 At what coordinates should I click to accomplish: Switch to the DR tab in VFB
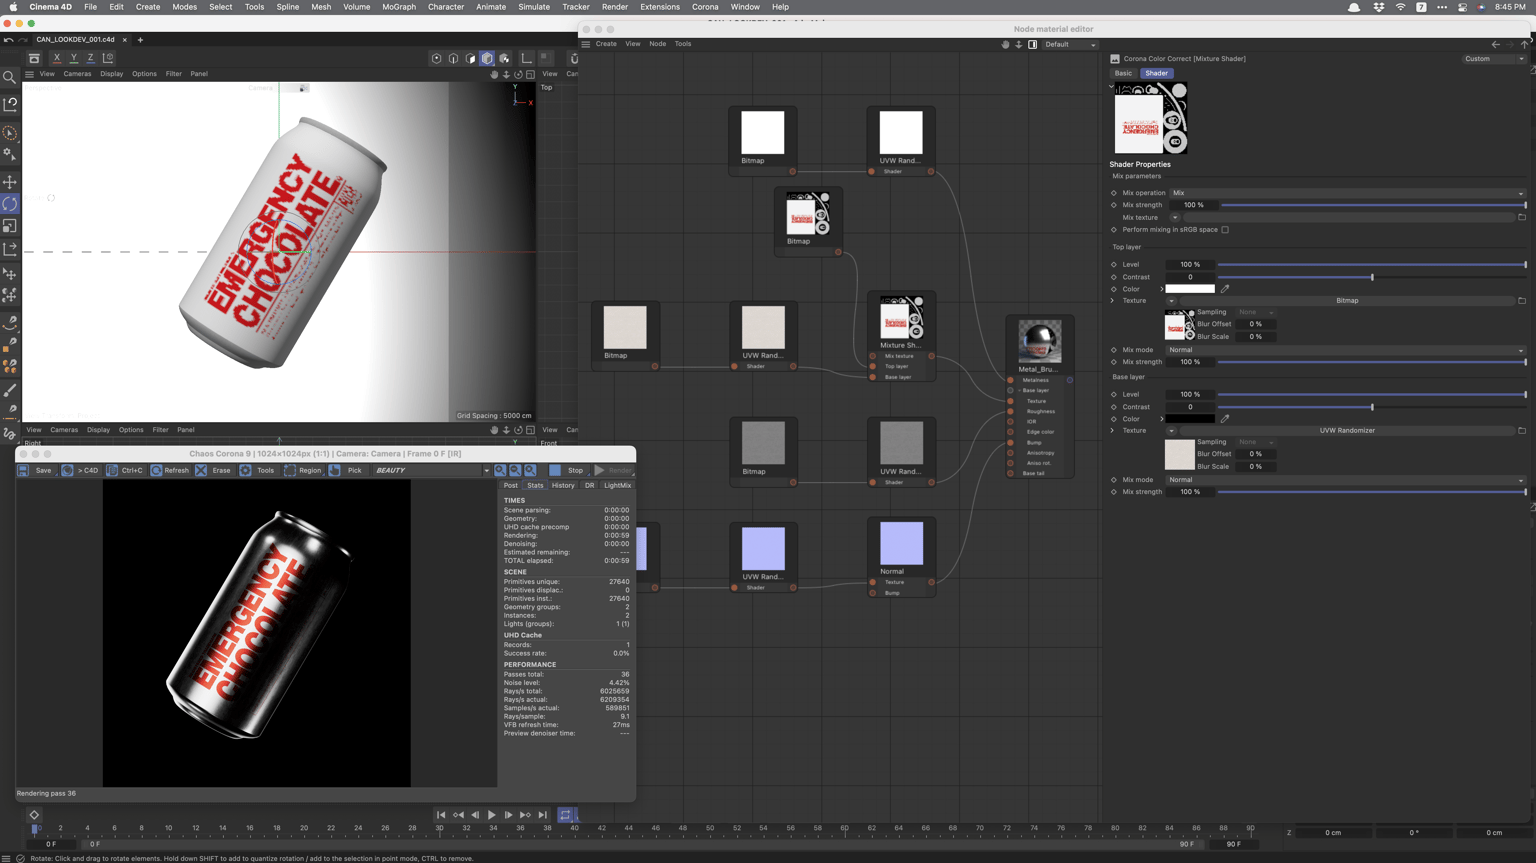(x=589, y=485)
